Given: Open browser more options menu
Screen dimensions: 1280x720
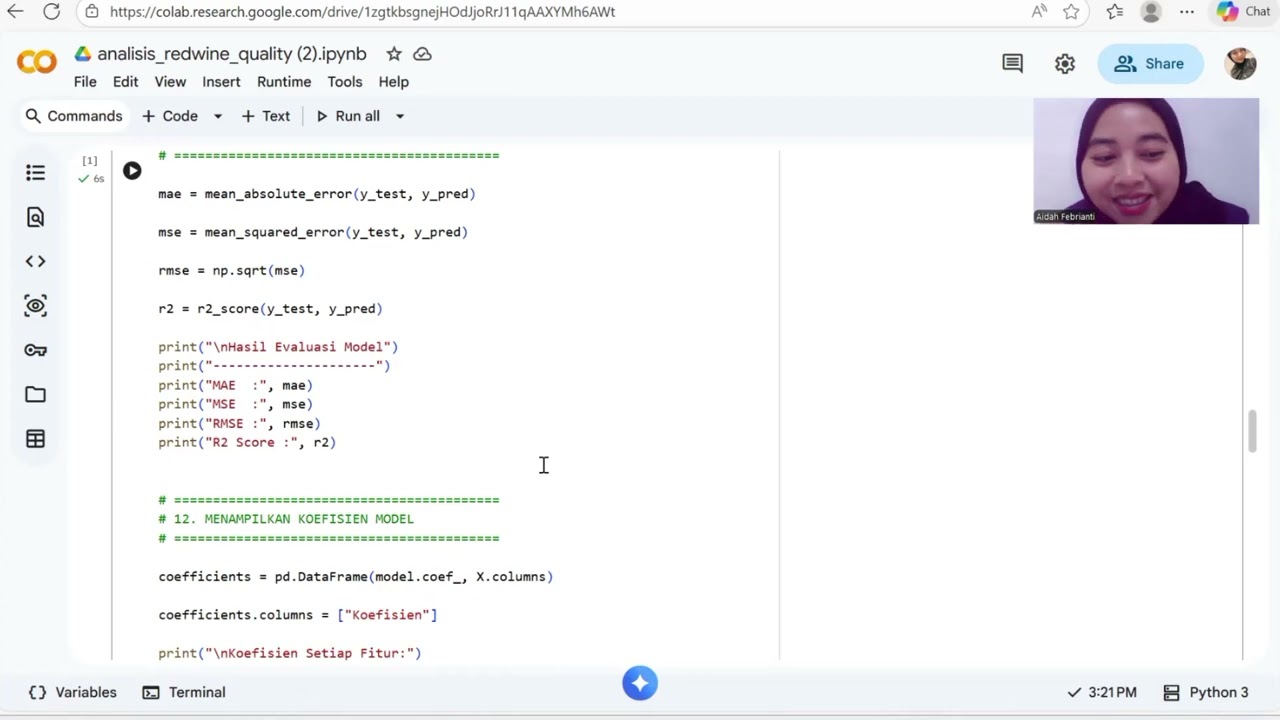Looking at the screenshot, I should point(1187,12).
